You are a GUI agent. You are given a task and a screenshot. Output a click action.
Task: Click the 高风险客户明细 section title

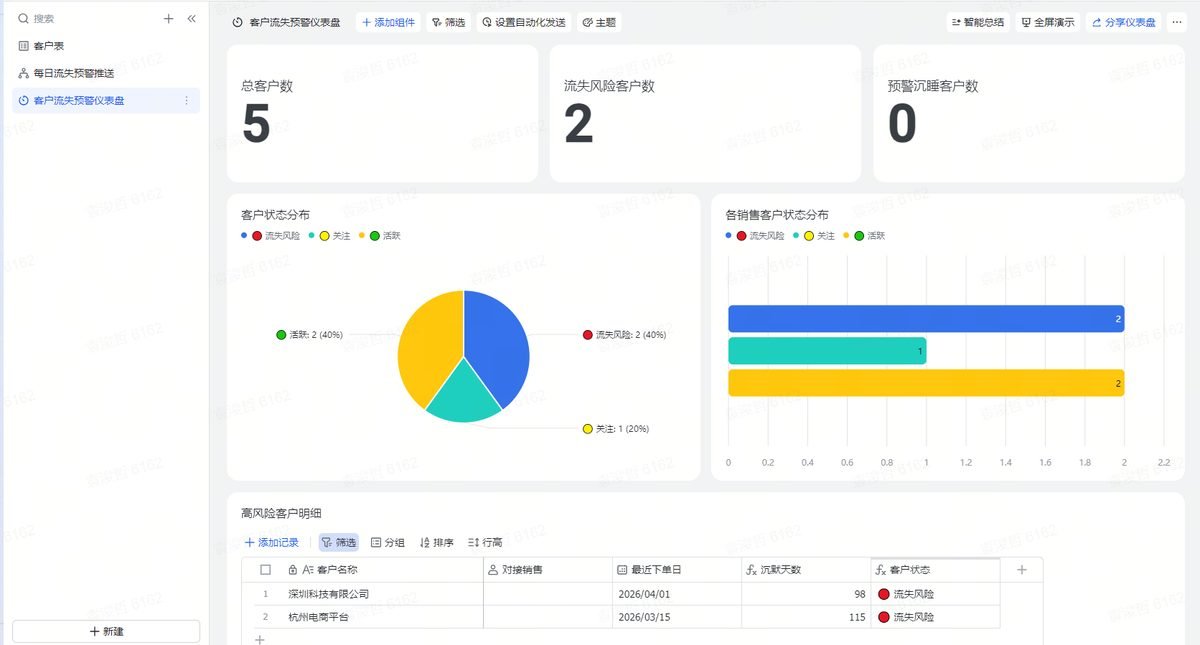[x=281, y=513]
